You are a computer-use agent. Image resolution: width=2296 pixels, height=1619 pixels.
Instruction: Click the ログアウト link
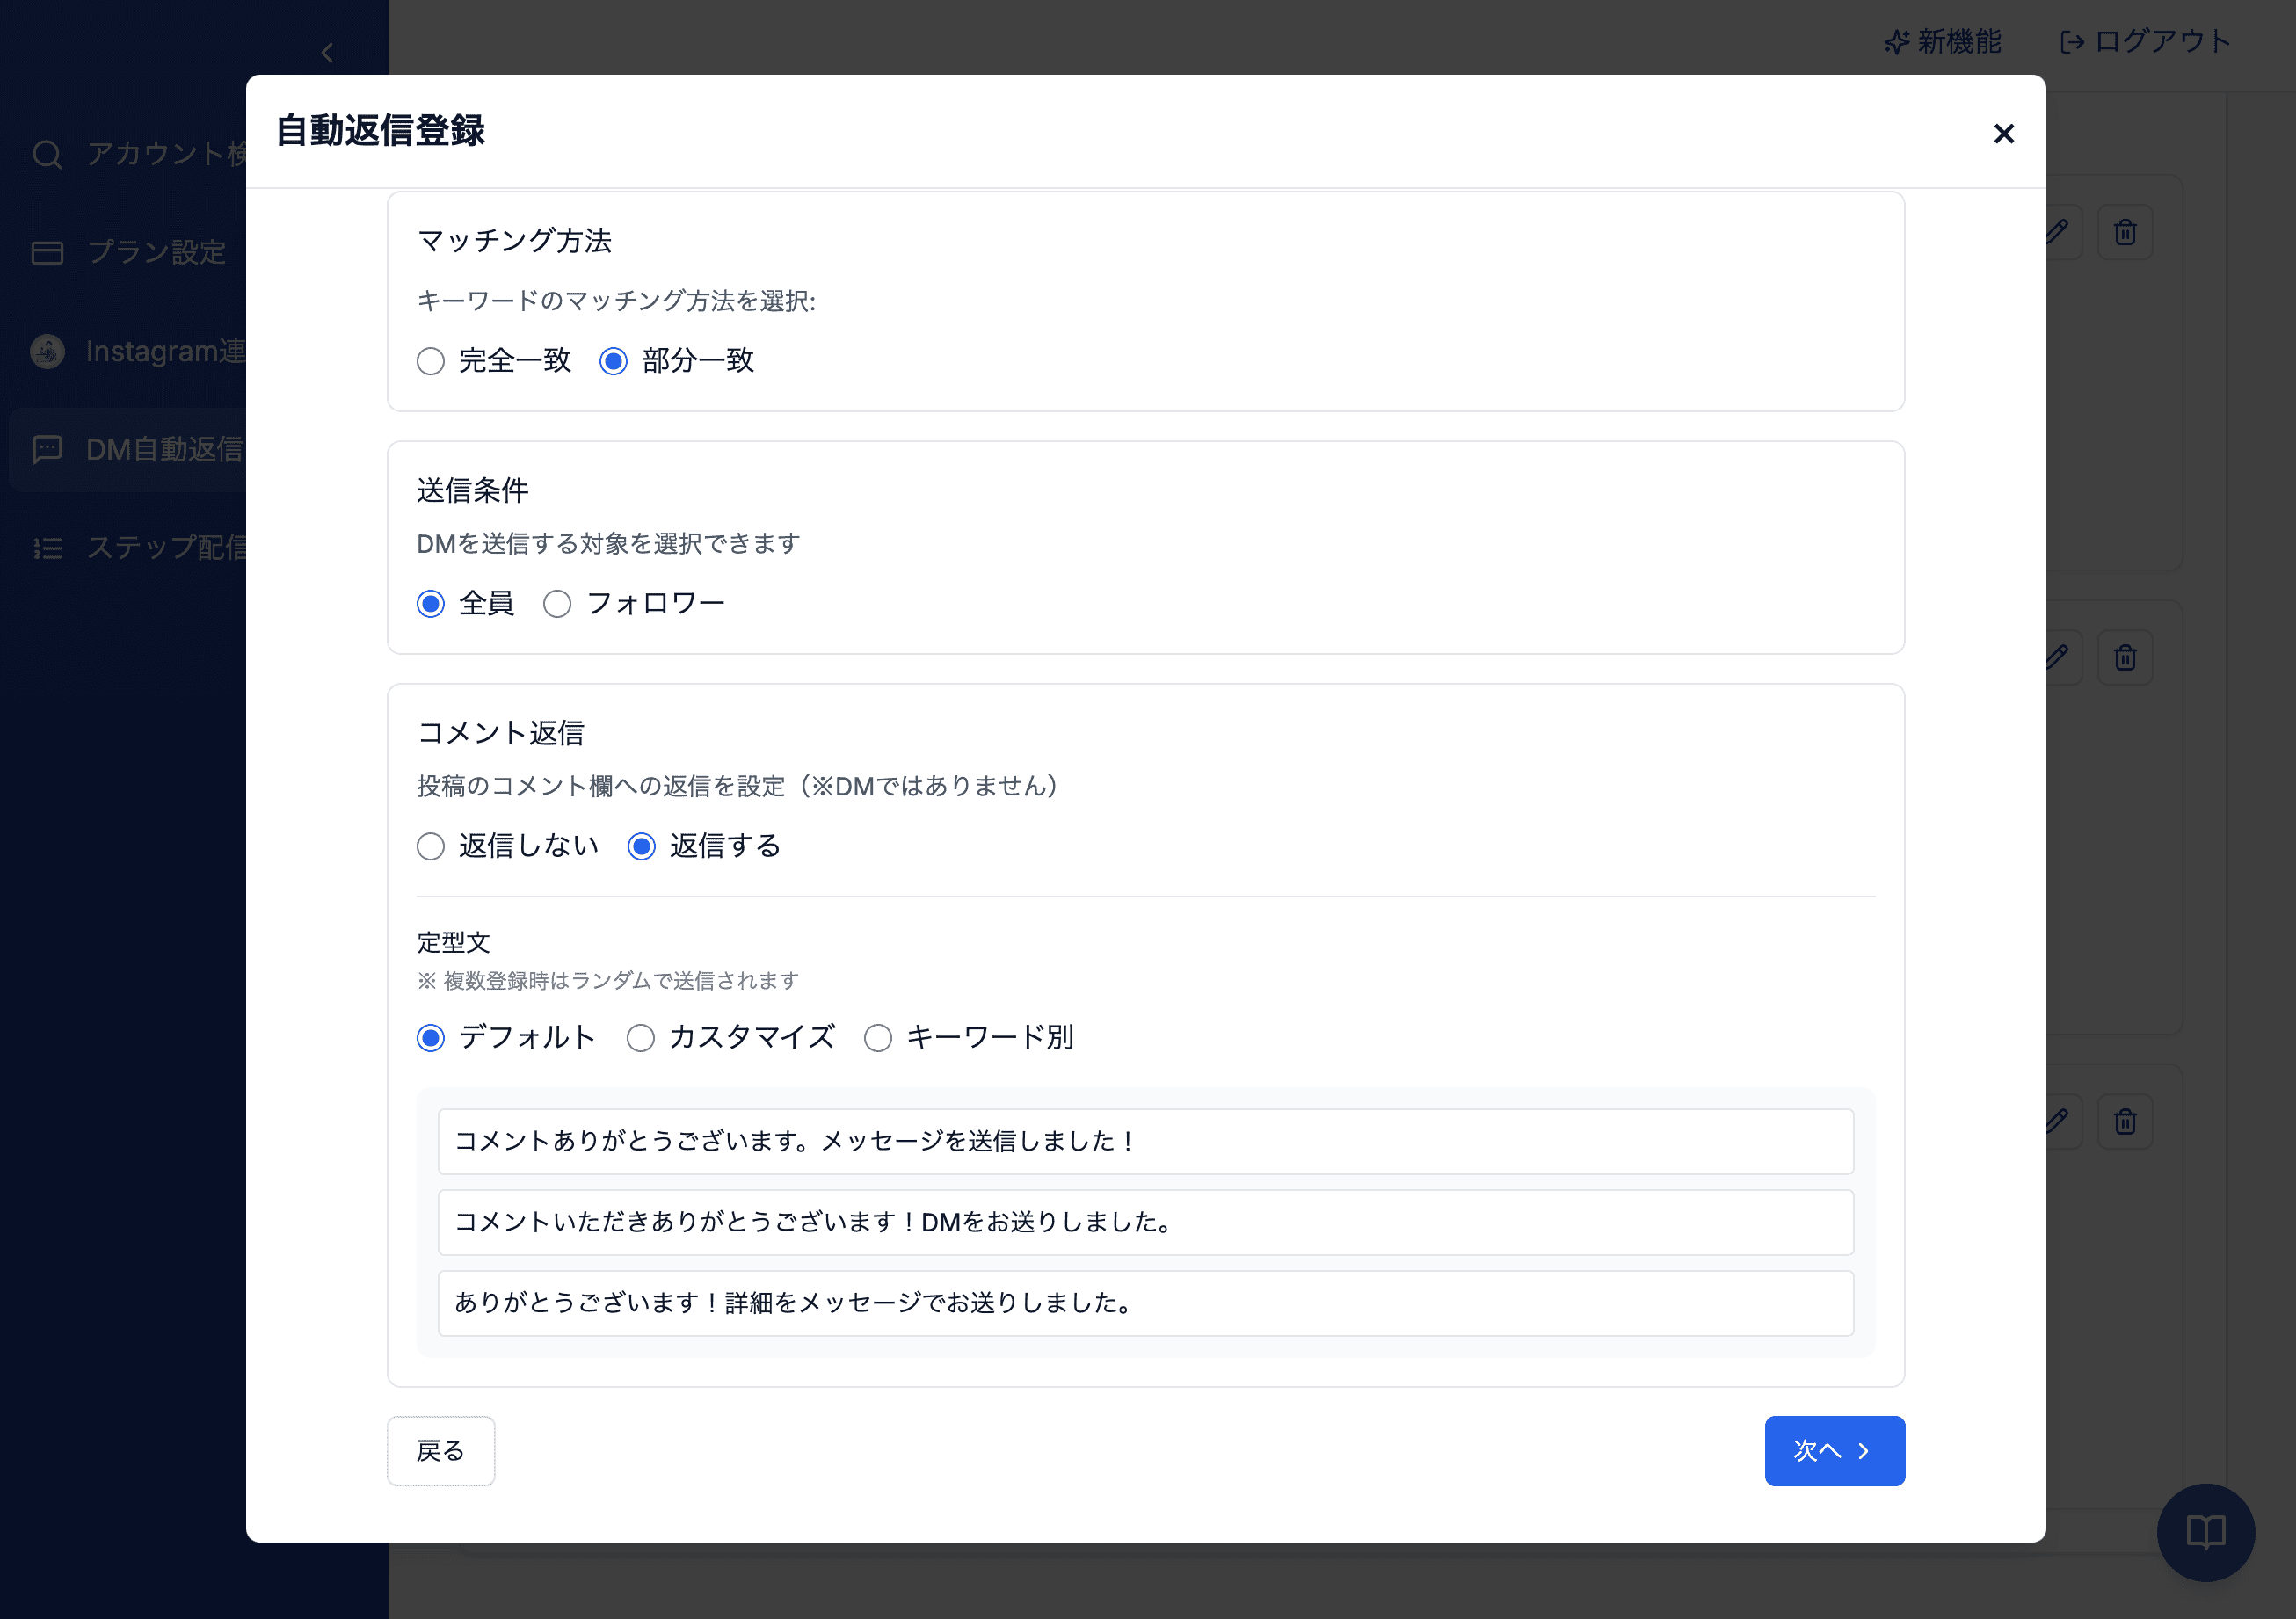2145,42
